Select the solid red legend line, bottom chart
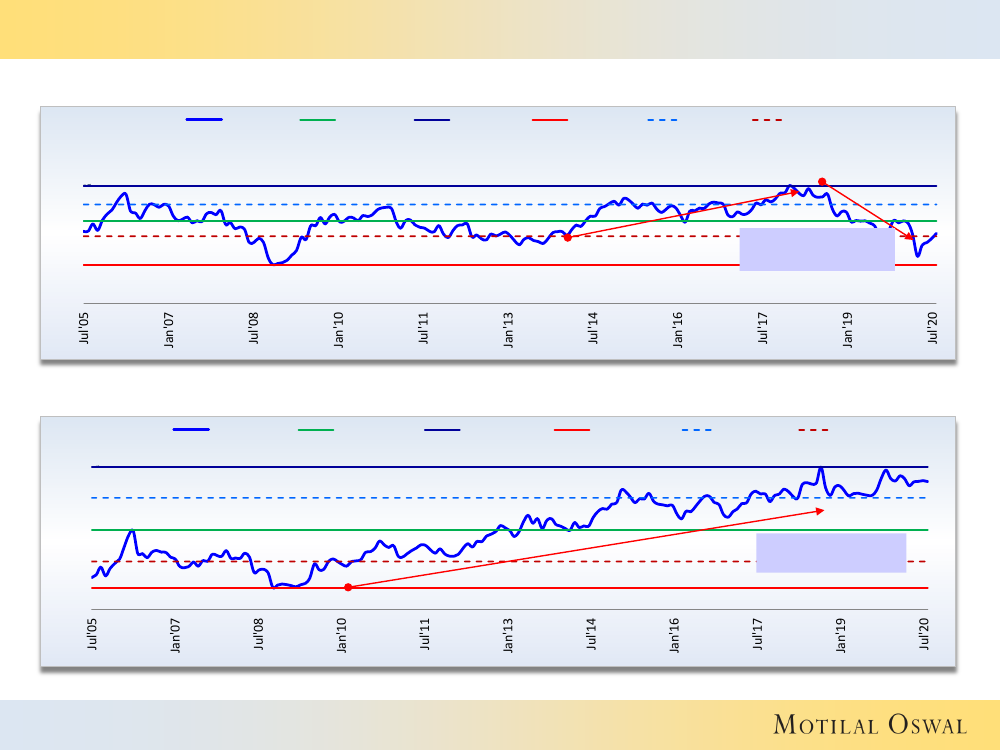This screenshot has width=1000, height=750. click(x=572, y=430)
